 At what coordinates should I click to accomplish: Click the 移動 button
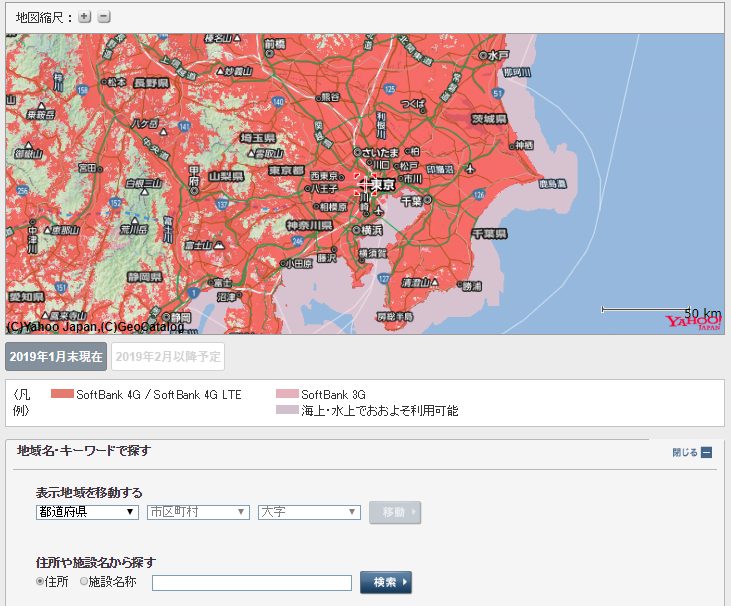(395, 512)
